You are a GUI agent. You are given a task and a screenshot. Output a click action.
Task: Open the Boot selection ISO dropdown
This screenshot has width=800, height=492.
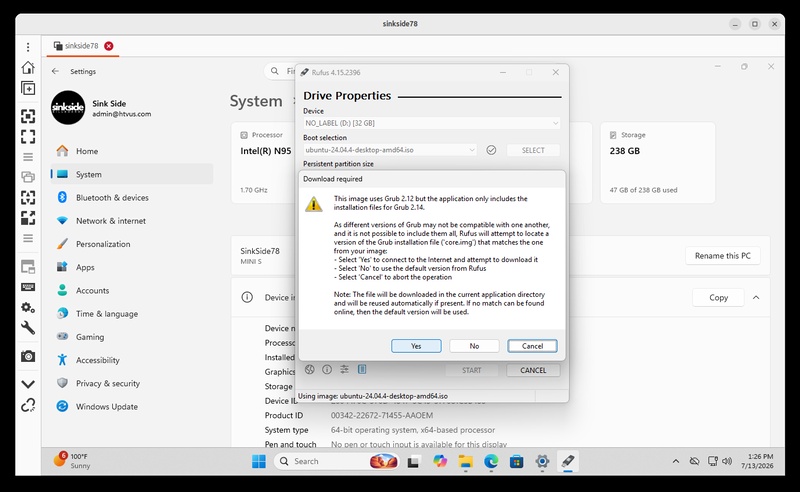[390, 150]
